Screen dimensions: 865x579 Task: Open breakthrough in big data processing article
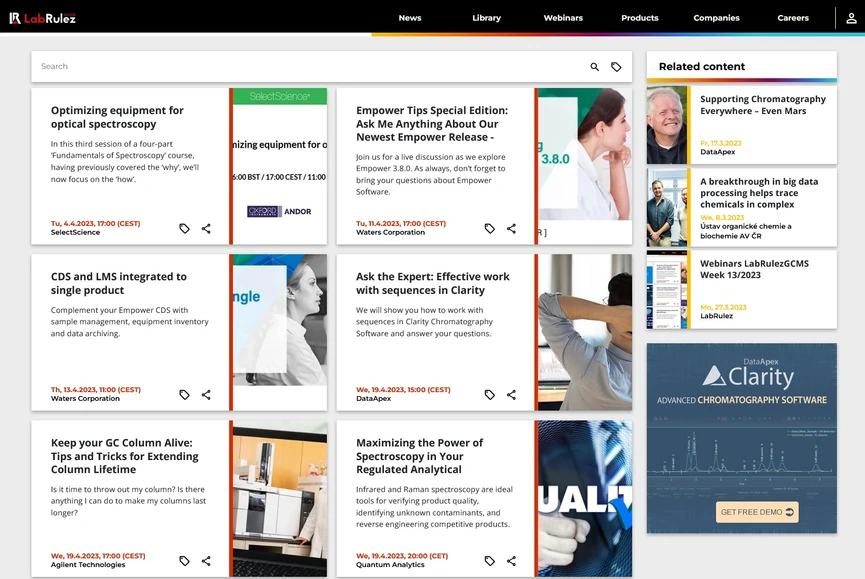(759, 193)
